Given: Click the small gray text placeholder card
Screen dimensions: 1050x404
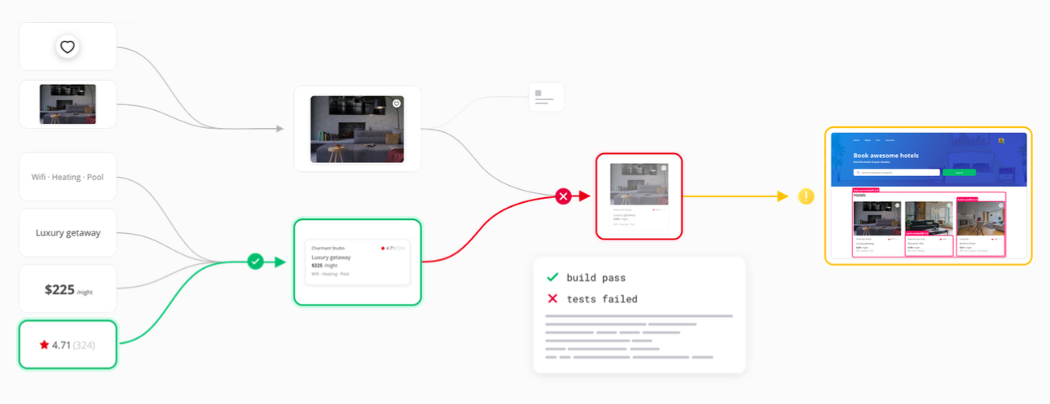Looking at the screenshot, I should pyautogui.click(x=546, y=97).
